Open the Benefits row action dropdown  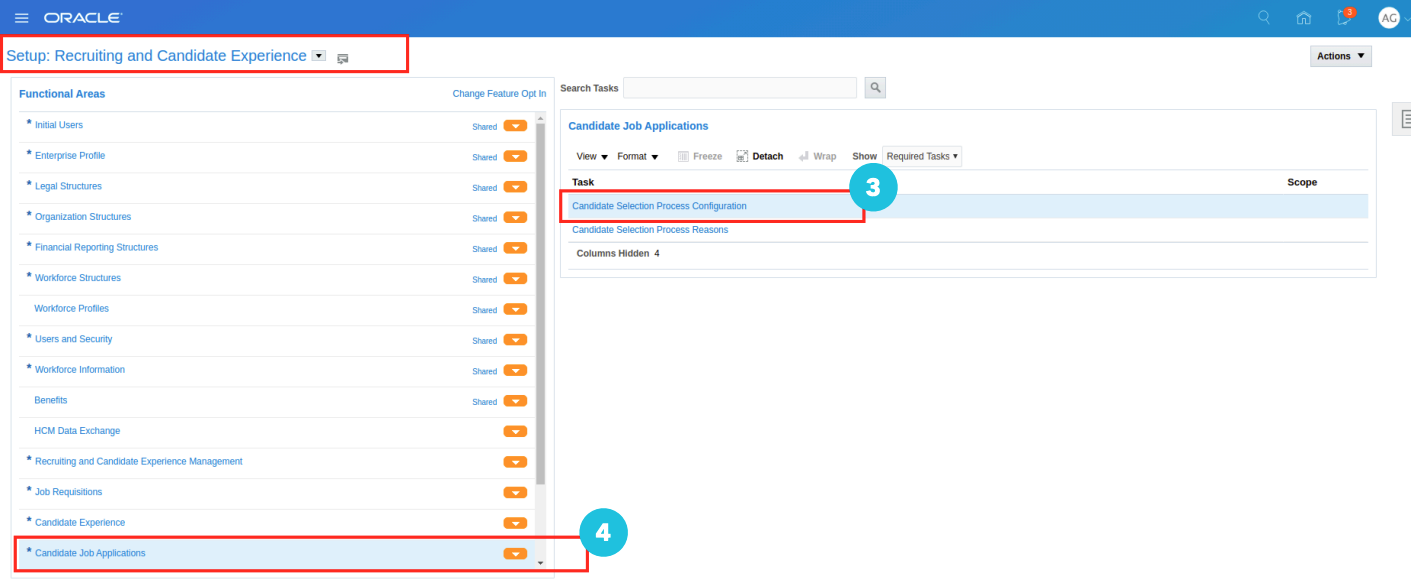(x=515, y=401)
